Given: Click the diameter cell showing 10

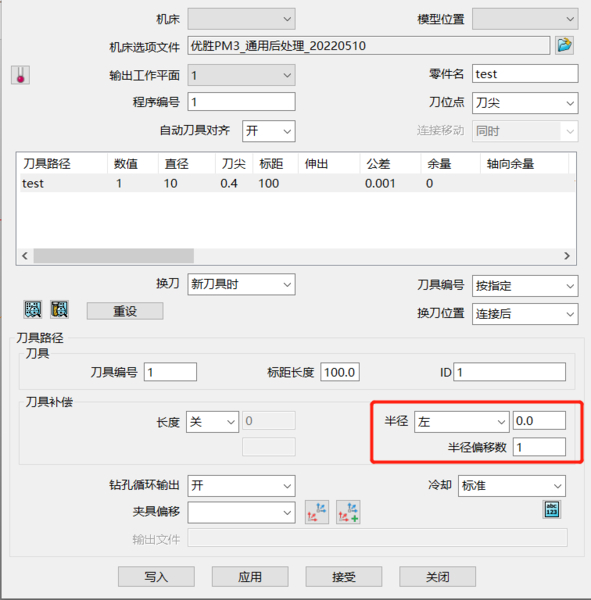Looking at the screenshot, I should [170, 183].
